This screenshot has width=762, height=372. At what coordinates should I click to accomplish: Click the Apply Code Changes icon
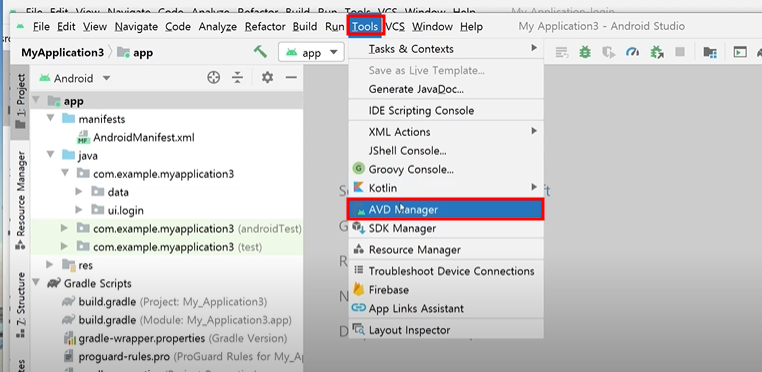[562, 52]
